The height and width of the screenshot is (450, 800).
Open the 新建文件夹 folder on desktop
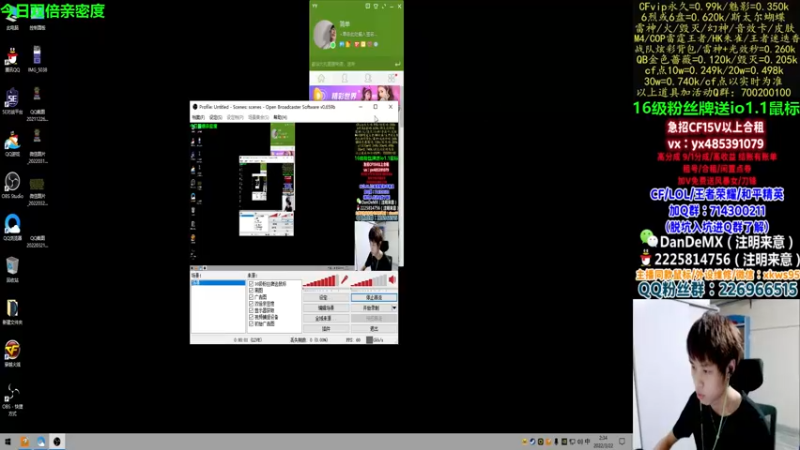(x=12, y=312)
